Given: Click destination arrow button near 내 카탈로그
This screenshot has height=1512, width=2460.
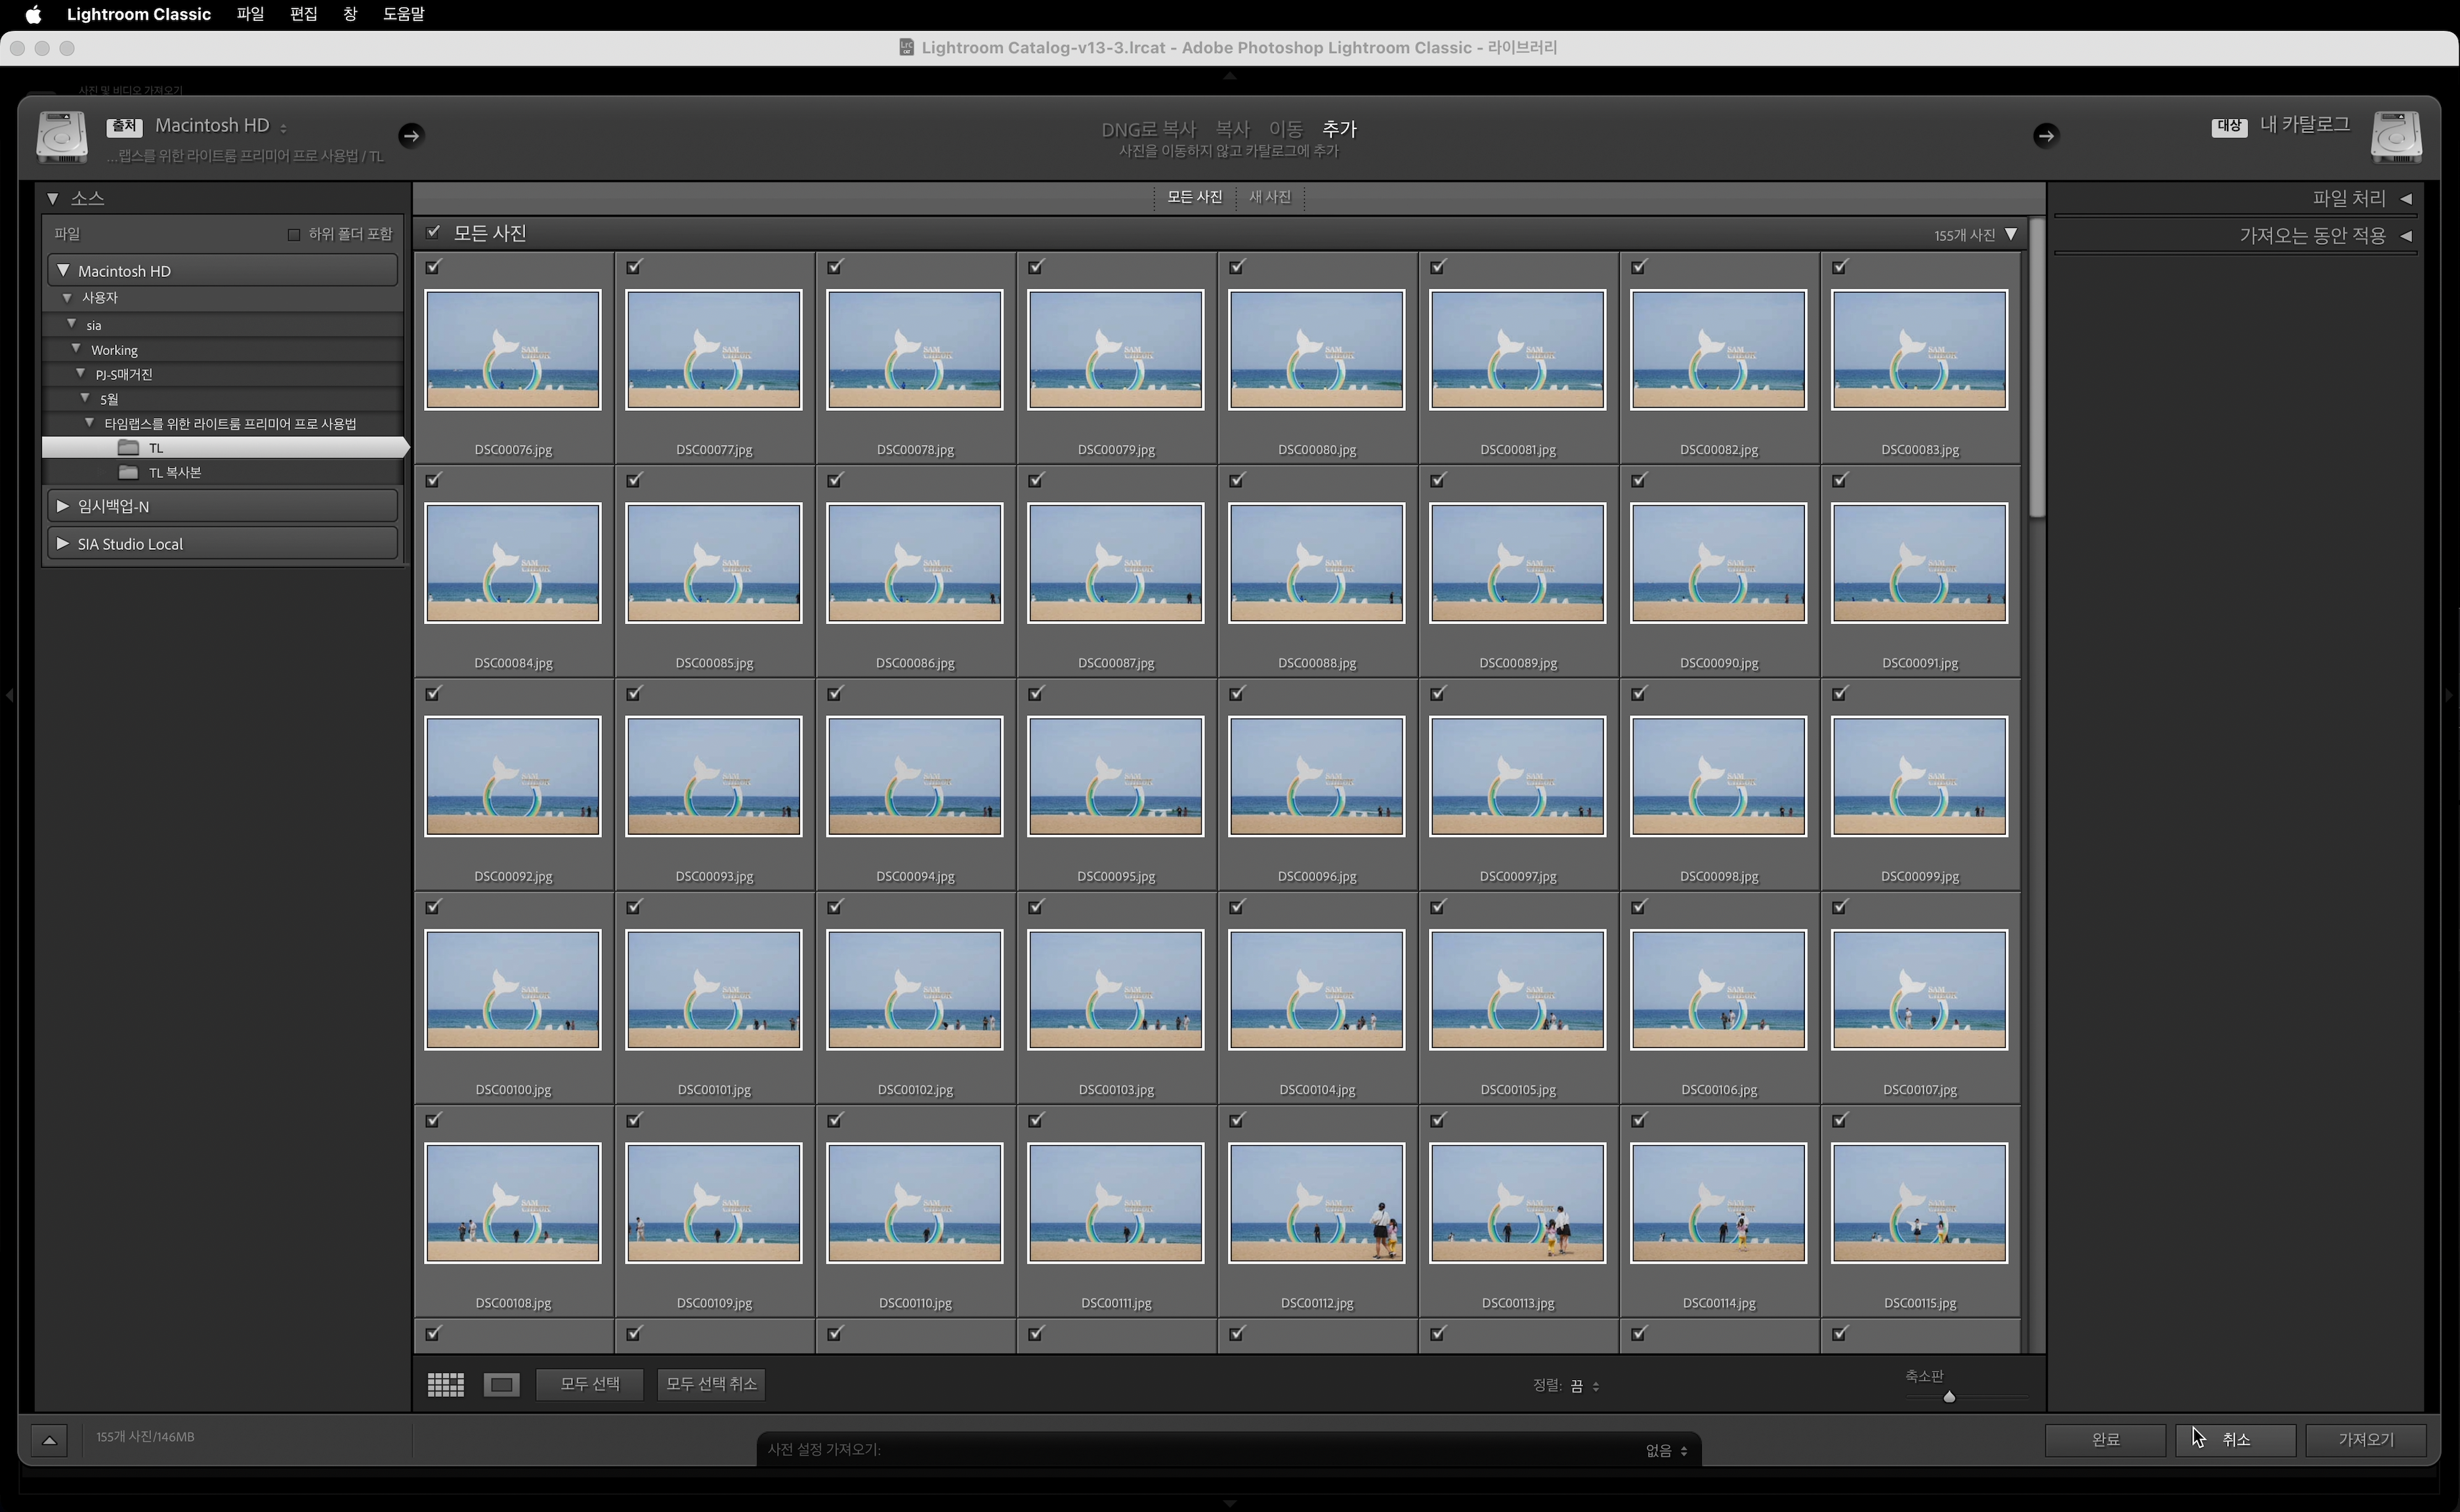Looking at the screenshot, I should [2045, 135].
